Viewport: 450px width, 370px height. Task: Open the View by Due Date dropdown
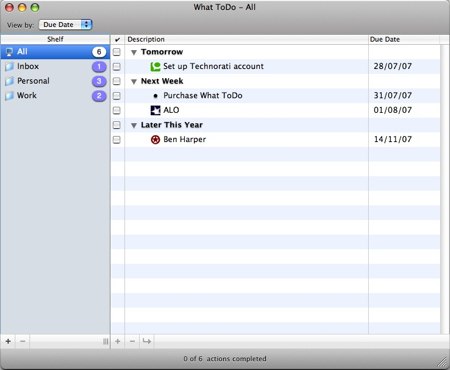coord(66,25)
